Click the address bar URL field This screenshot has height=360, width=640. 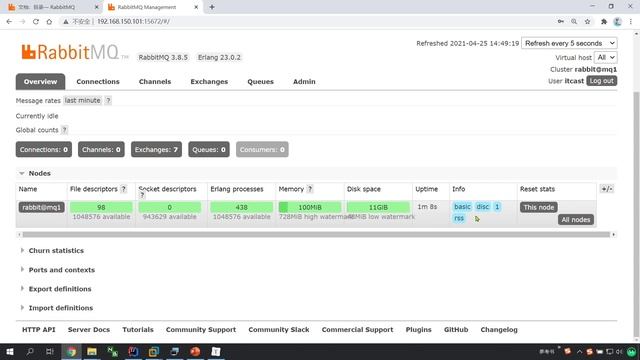tap(306, 22)
